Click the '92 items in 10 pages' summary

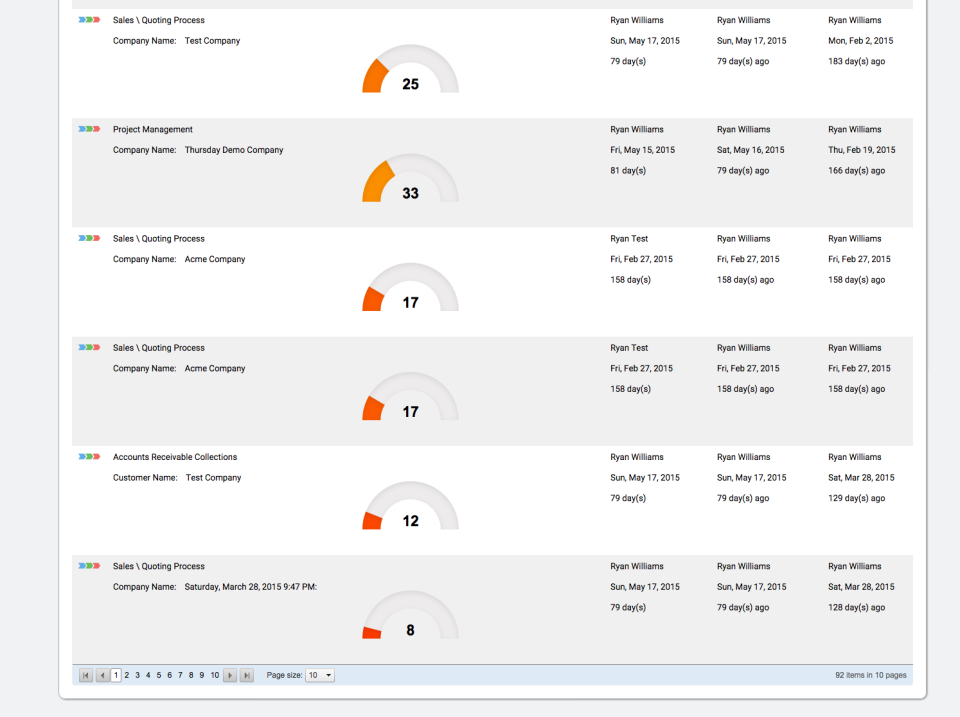pos(871,675)
